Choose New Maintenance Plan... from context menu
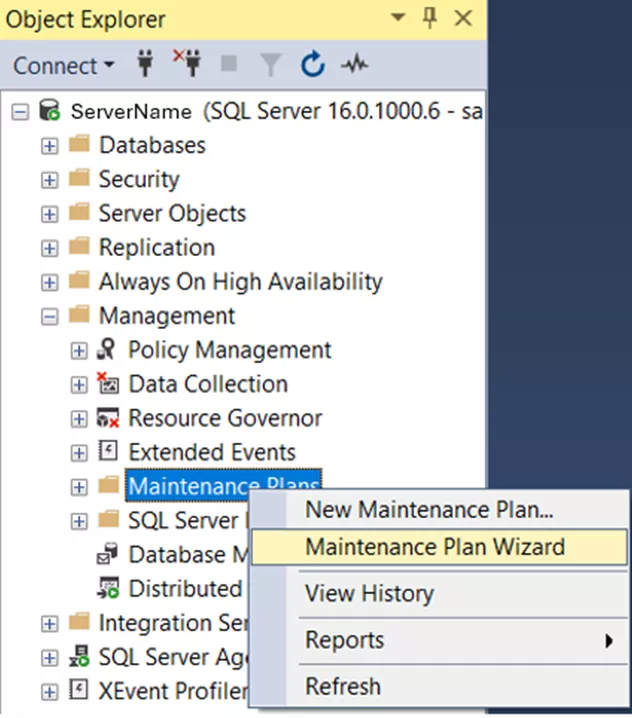Image resolution: width=632 pixels, height=718 pixels. point(439,510)
